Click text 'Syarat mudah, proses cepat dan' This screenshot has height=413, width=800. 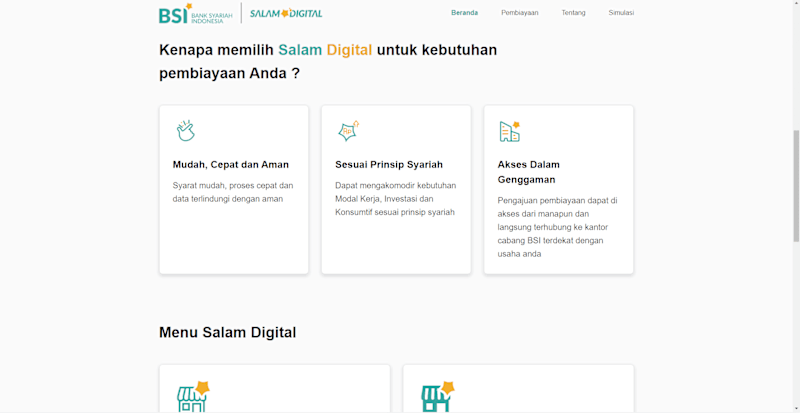point(233,185)
